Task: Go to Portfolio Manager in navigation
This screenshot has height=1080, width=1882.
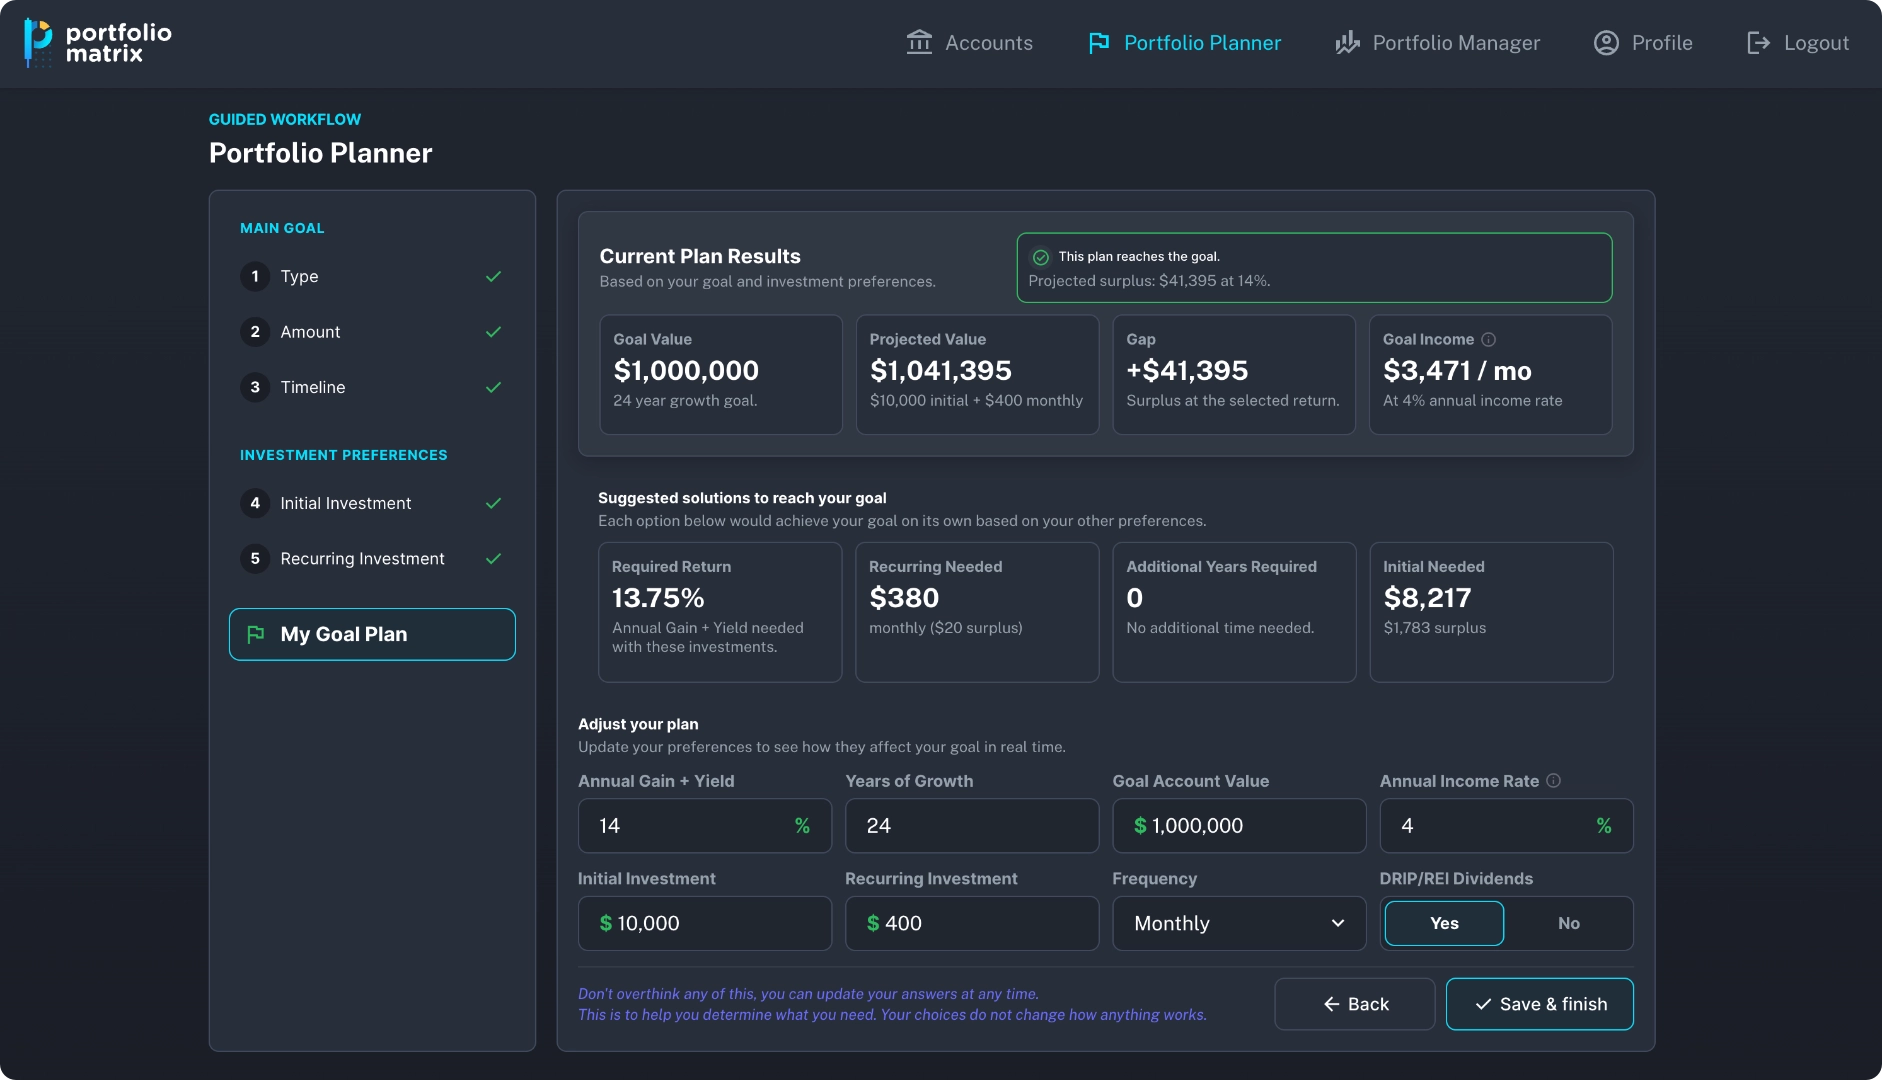Action: [x=1437, y=42]
